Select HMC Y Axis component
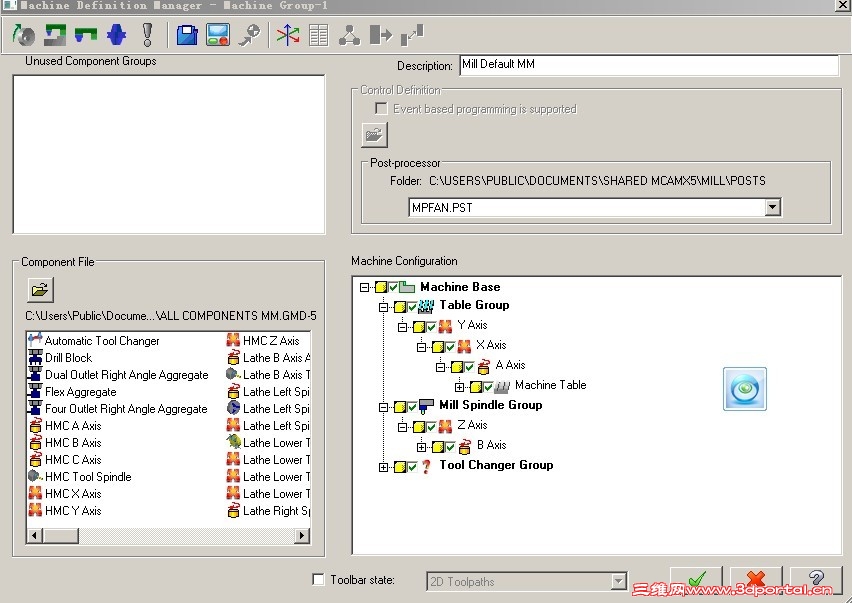Image resolution: width=852 pixels, height=603 pixels. tap(73, 511)
